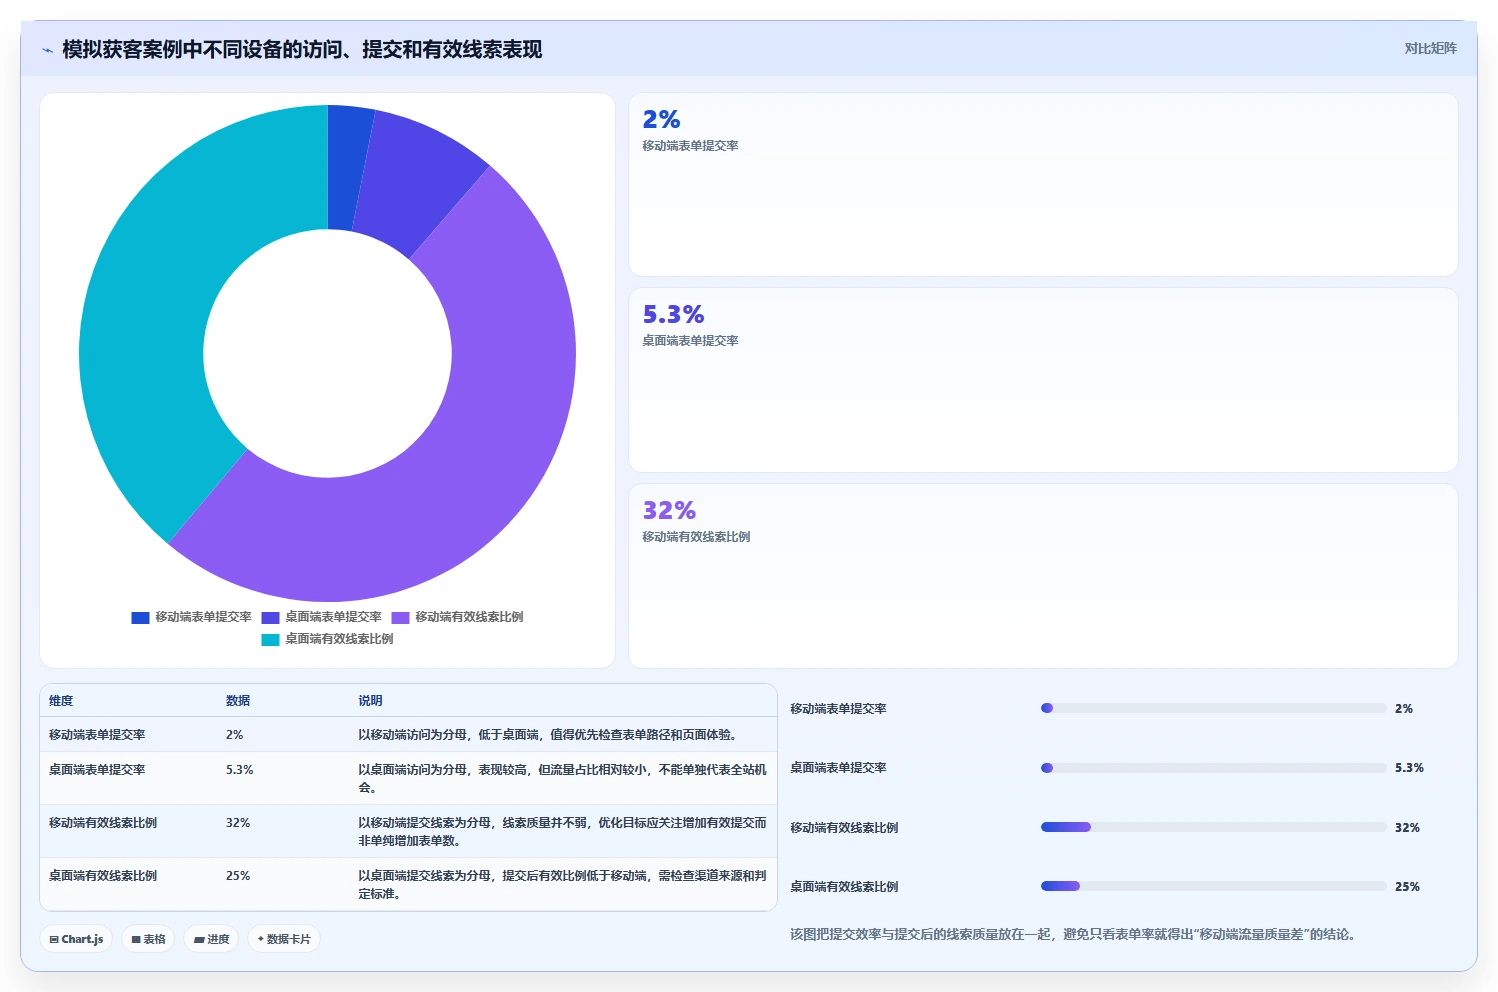Select table cell 桌面端有效线索比例

[x=103, y=876]
